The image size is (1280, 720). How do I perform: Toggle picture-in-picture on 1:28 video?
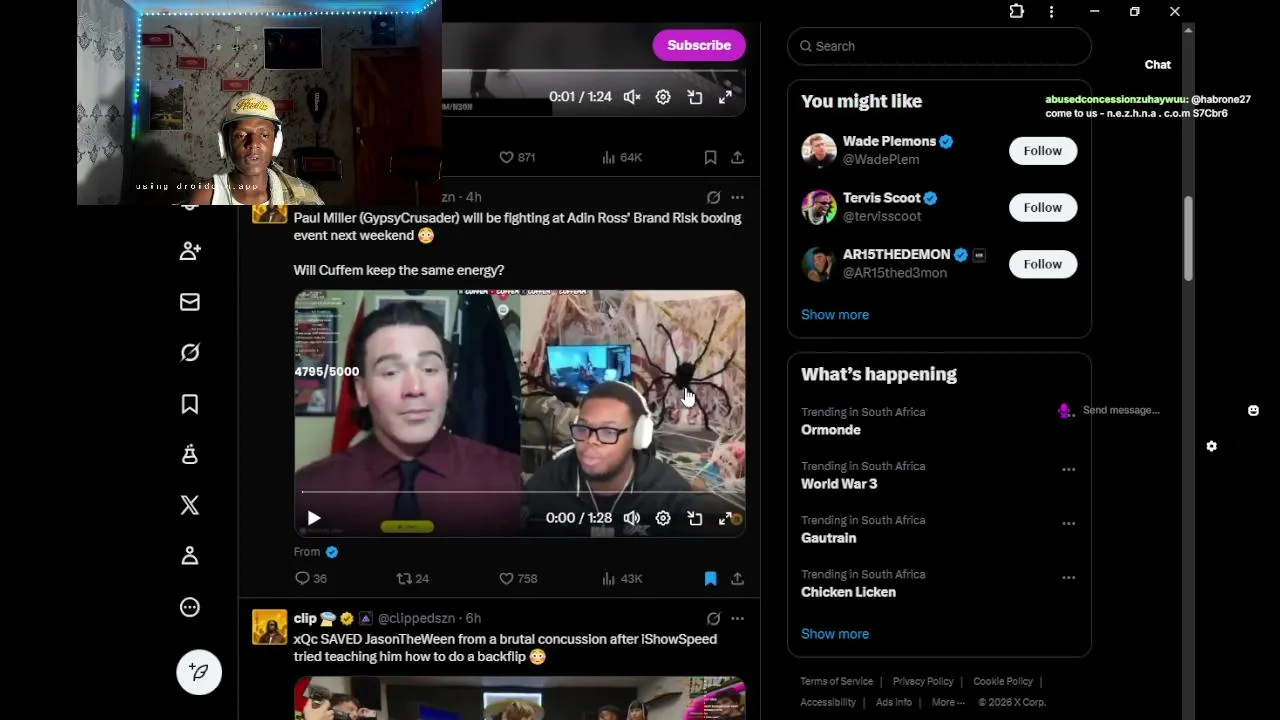click(x=695, y=518)
